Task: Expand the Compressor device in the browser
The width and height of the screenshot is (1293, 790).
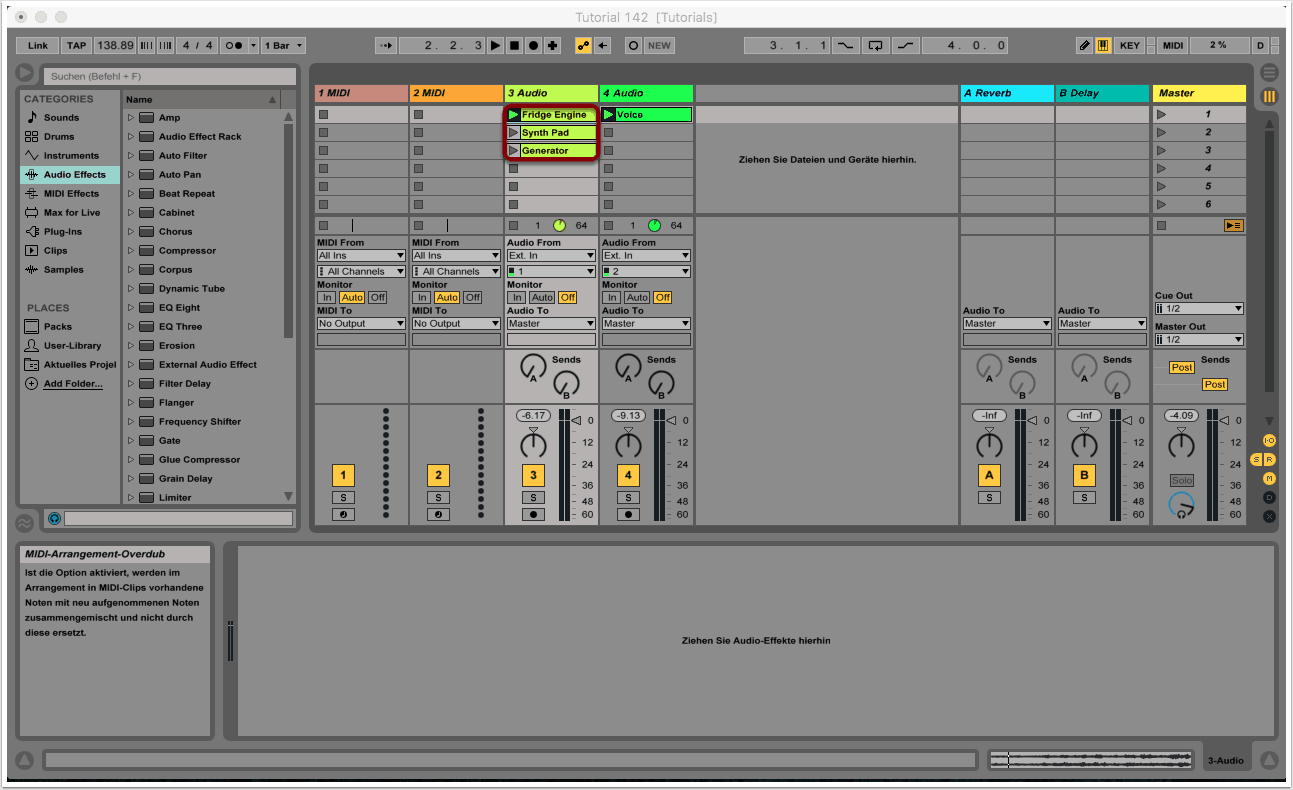Action: pos(130,251)
